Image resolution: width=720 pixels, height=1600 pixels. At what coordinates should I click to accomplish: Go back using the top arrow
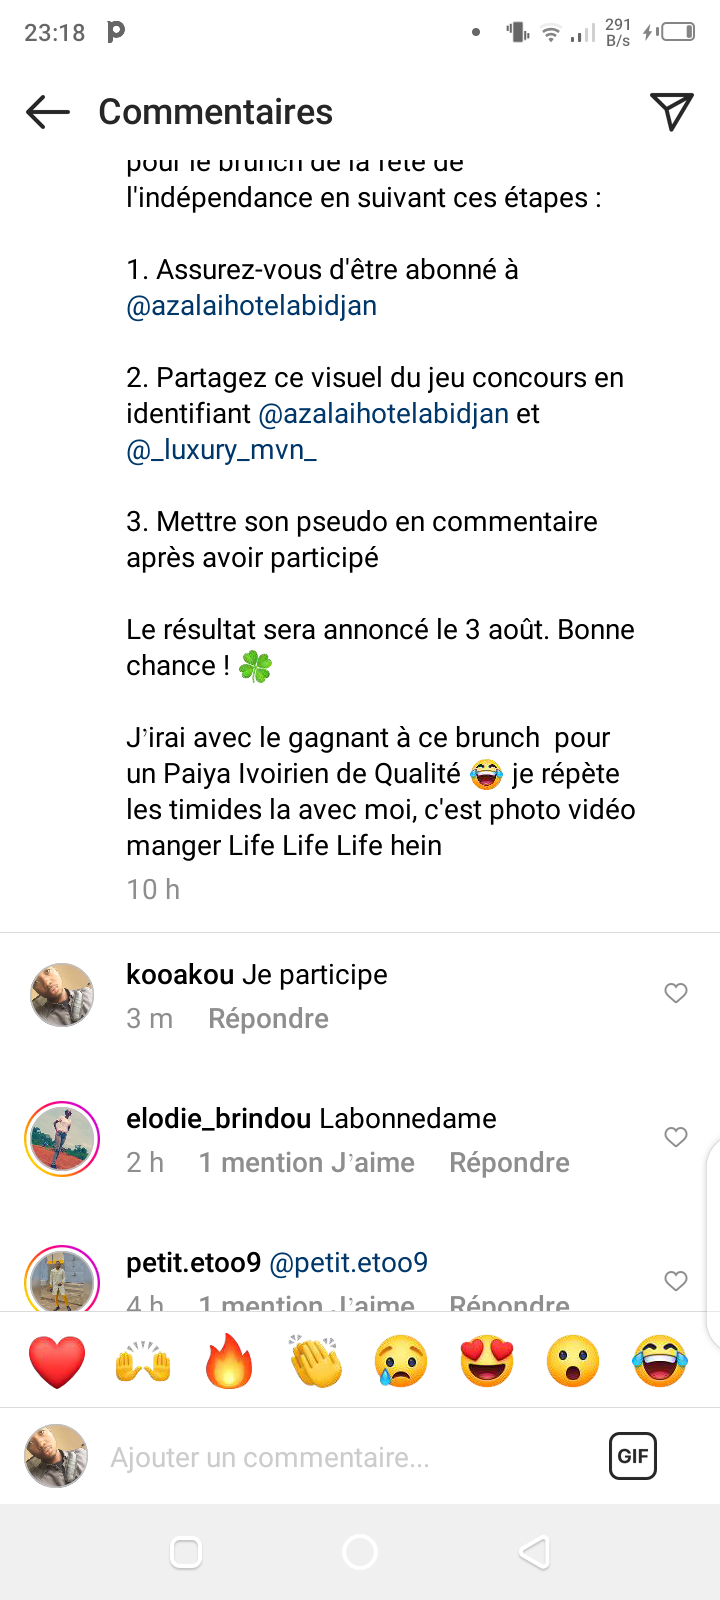48,112
